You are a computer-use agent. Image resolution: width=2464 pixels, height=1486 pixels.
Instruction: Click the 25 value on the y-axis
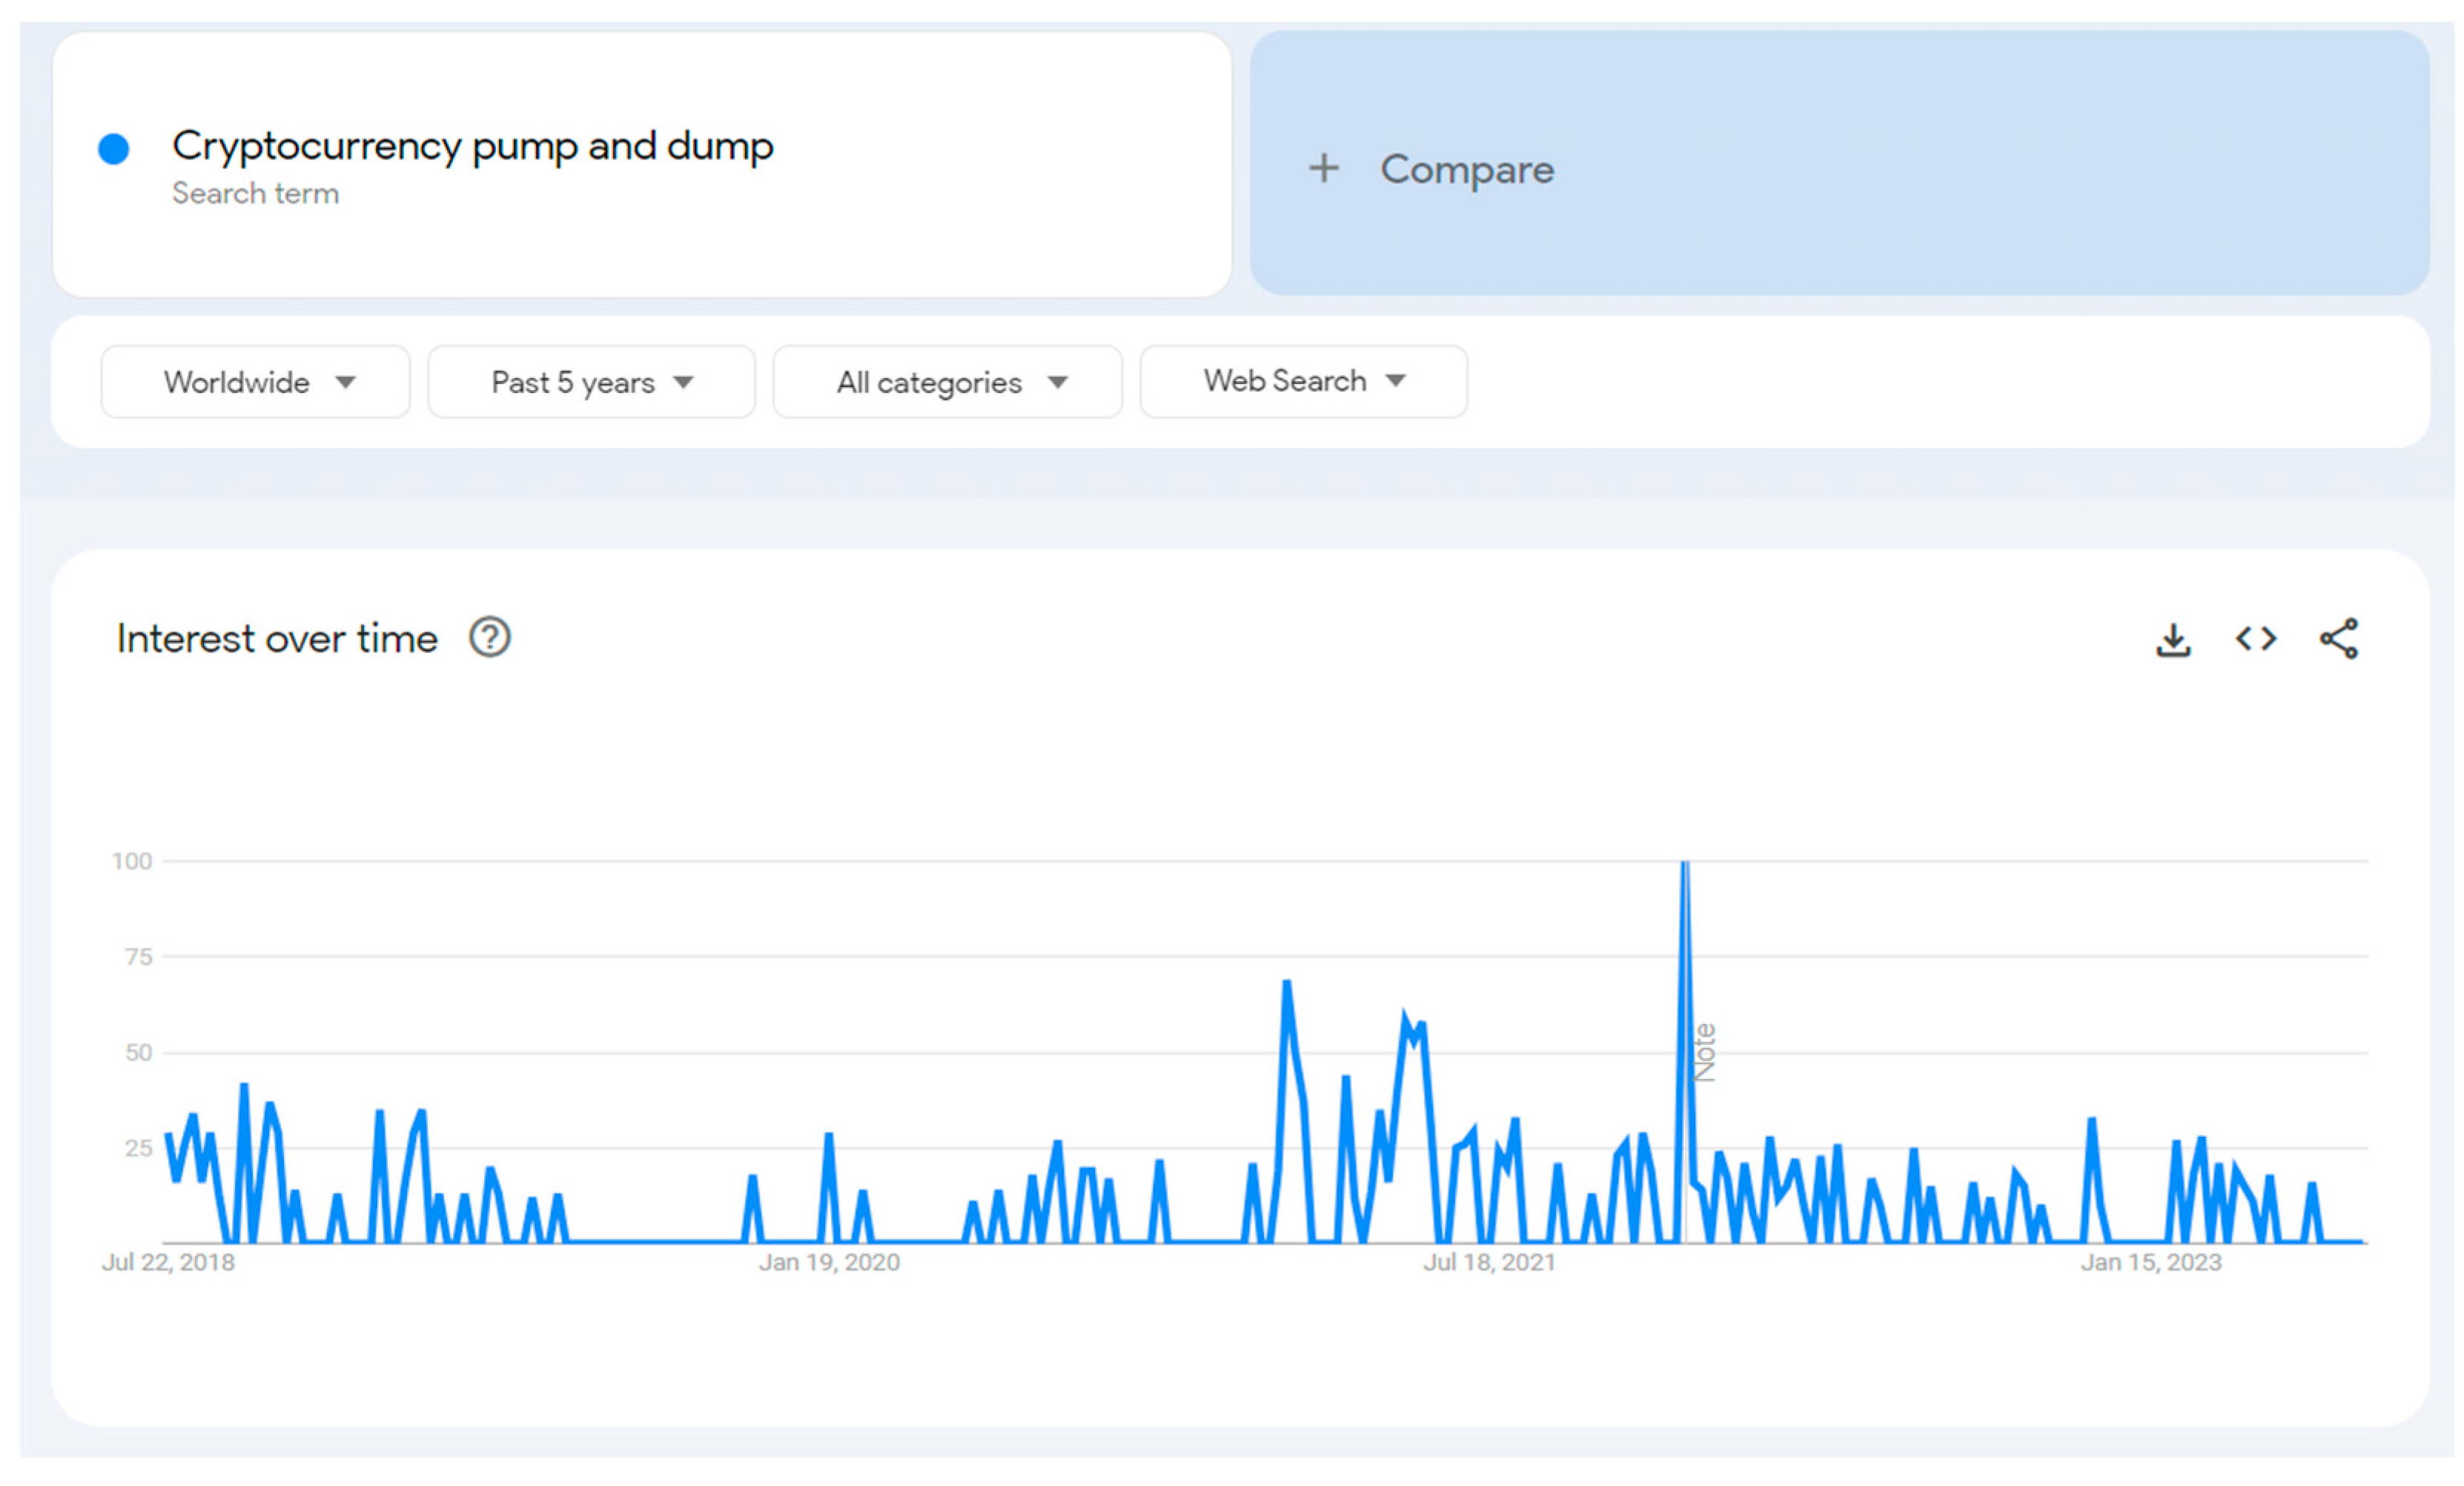139,1148
